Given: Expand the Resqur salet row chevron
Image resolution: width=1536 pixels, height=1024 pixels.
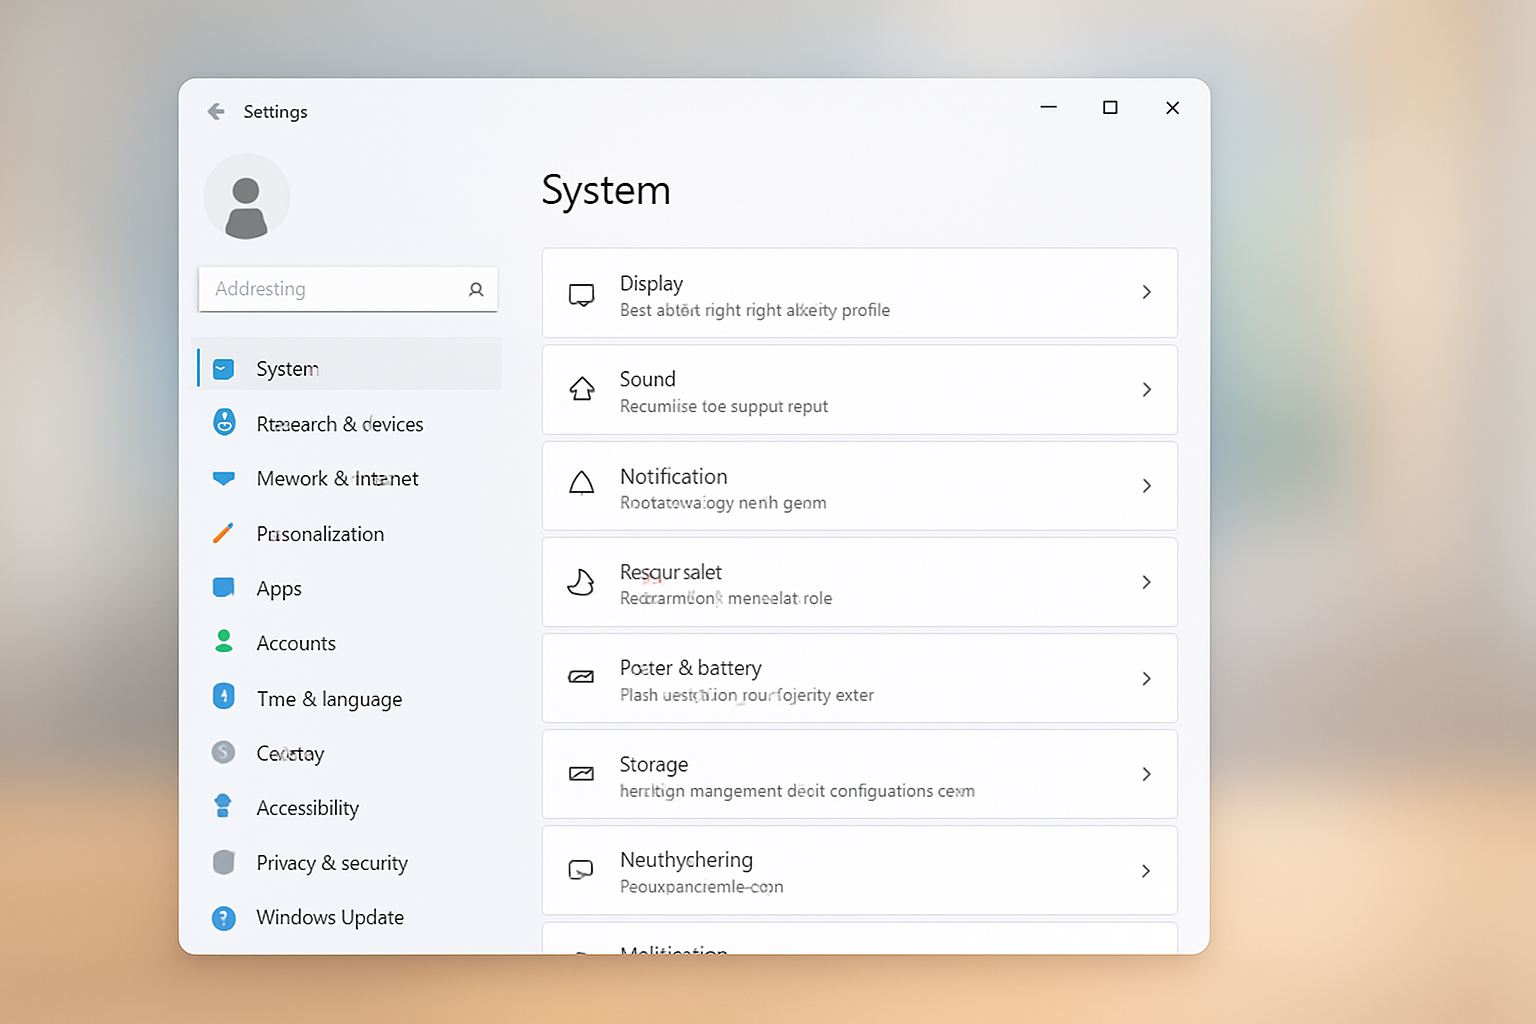Looking at the screenshot, I should coord(1147,582).
